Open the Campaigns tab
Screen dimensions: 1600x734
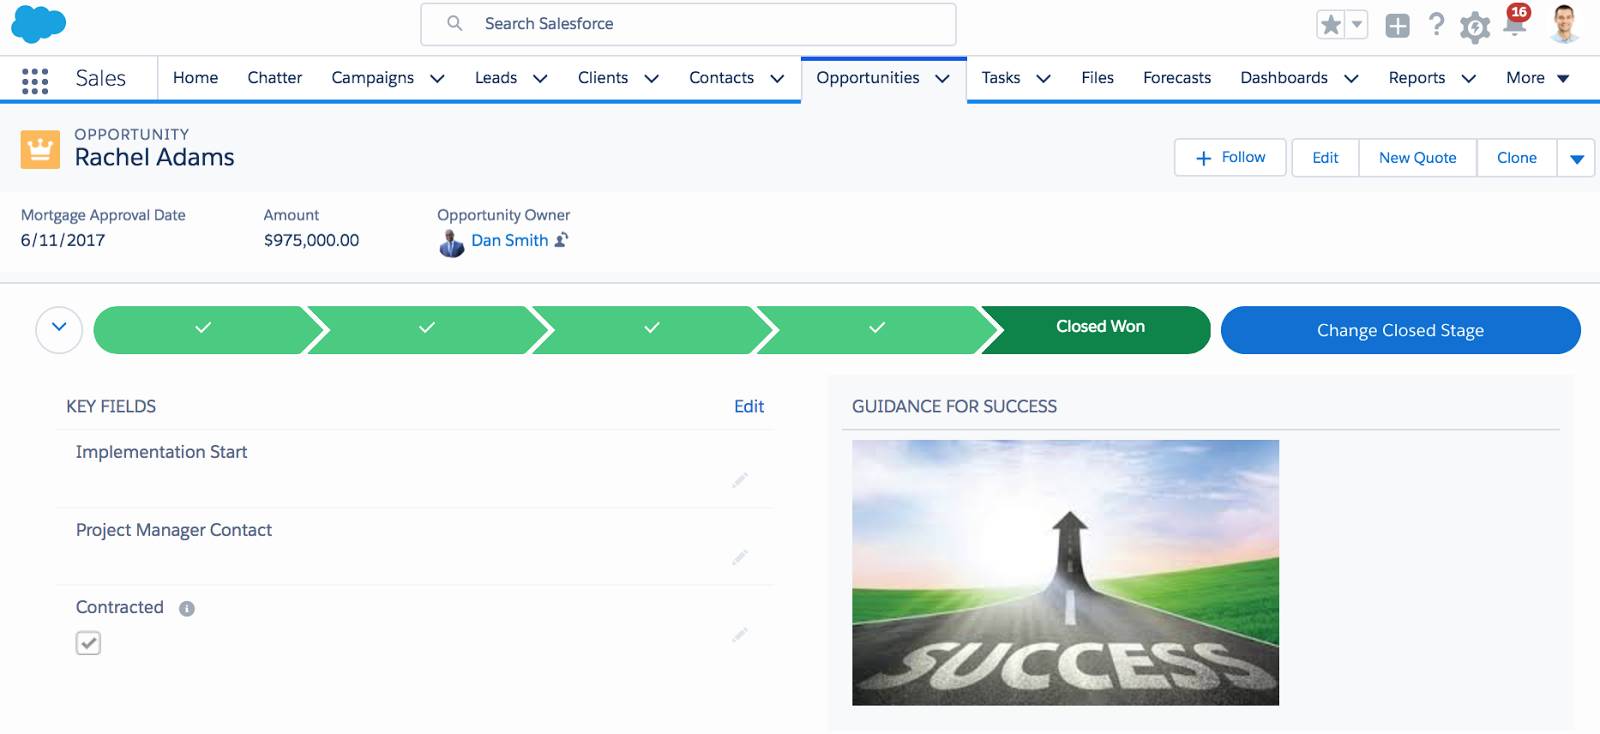point(372,78)
